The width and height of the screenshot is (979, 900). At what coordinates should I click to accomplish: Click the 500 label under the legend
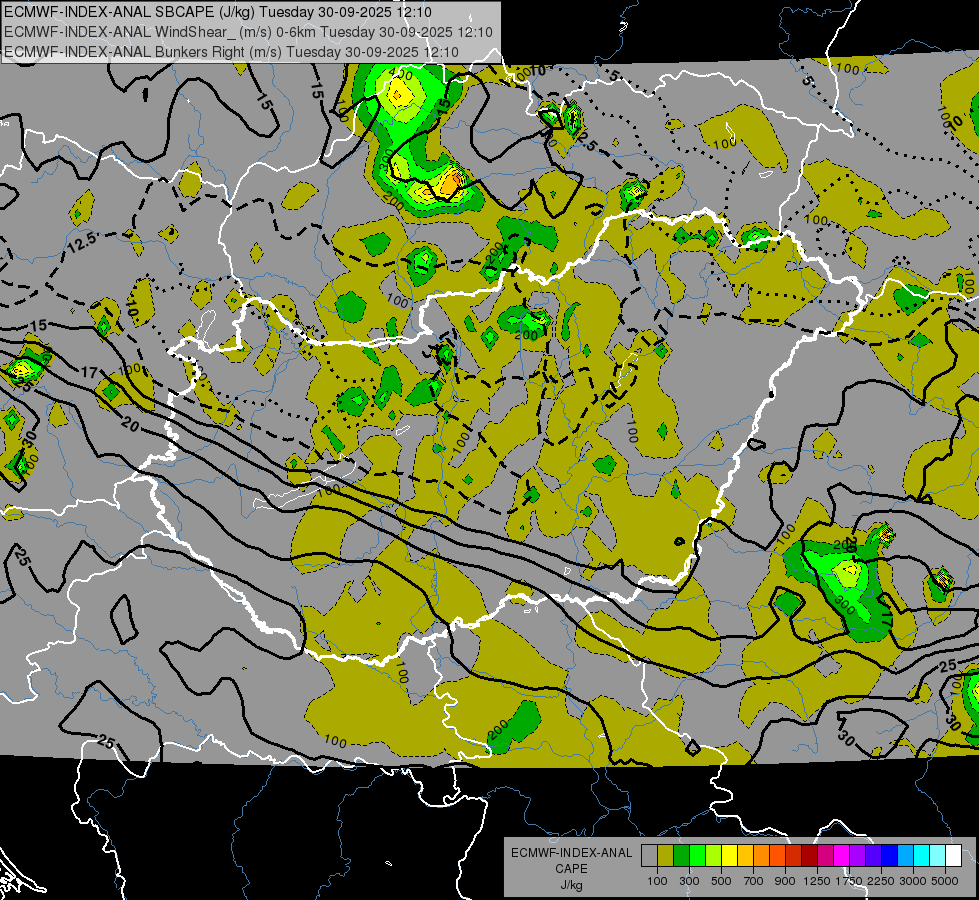pos(721,881)
